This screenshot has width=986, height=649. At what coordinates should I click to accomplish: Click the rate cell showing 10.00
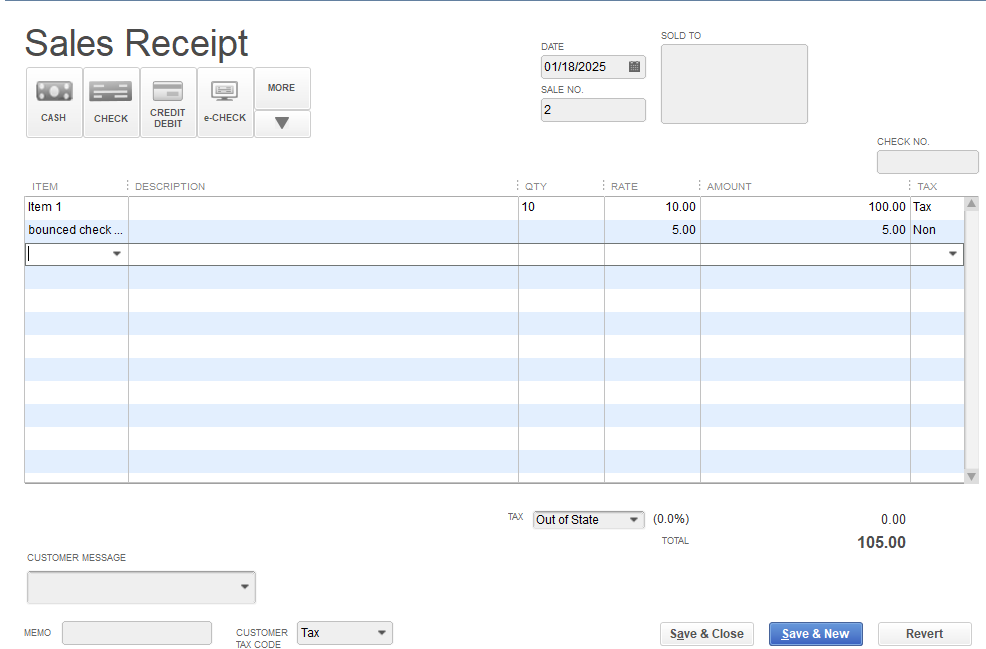click(652, 208)
